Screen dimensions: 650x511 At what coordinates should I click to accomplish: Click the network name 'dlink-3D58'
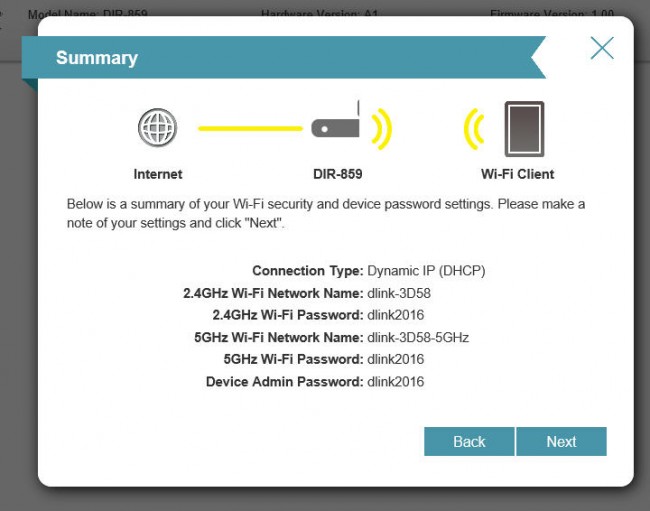(x=399, y=293)
